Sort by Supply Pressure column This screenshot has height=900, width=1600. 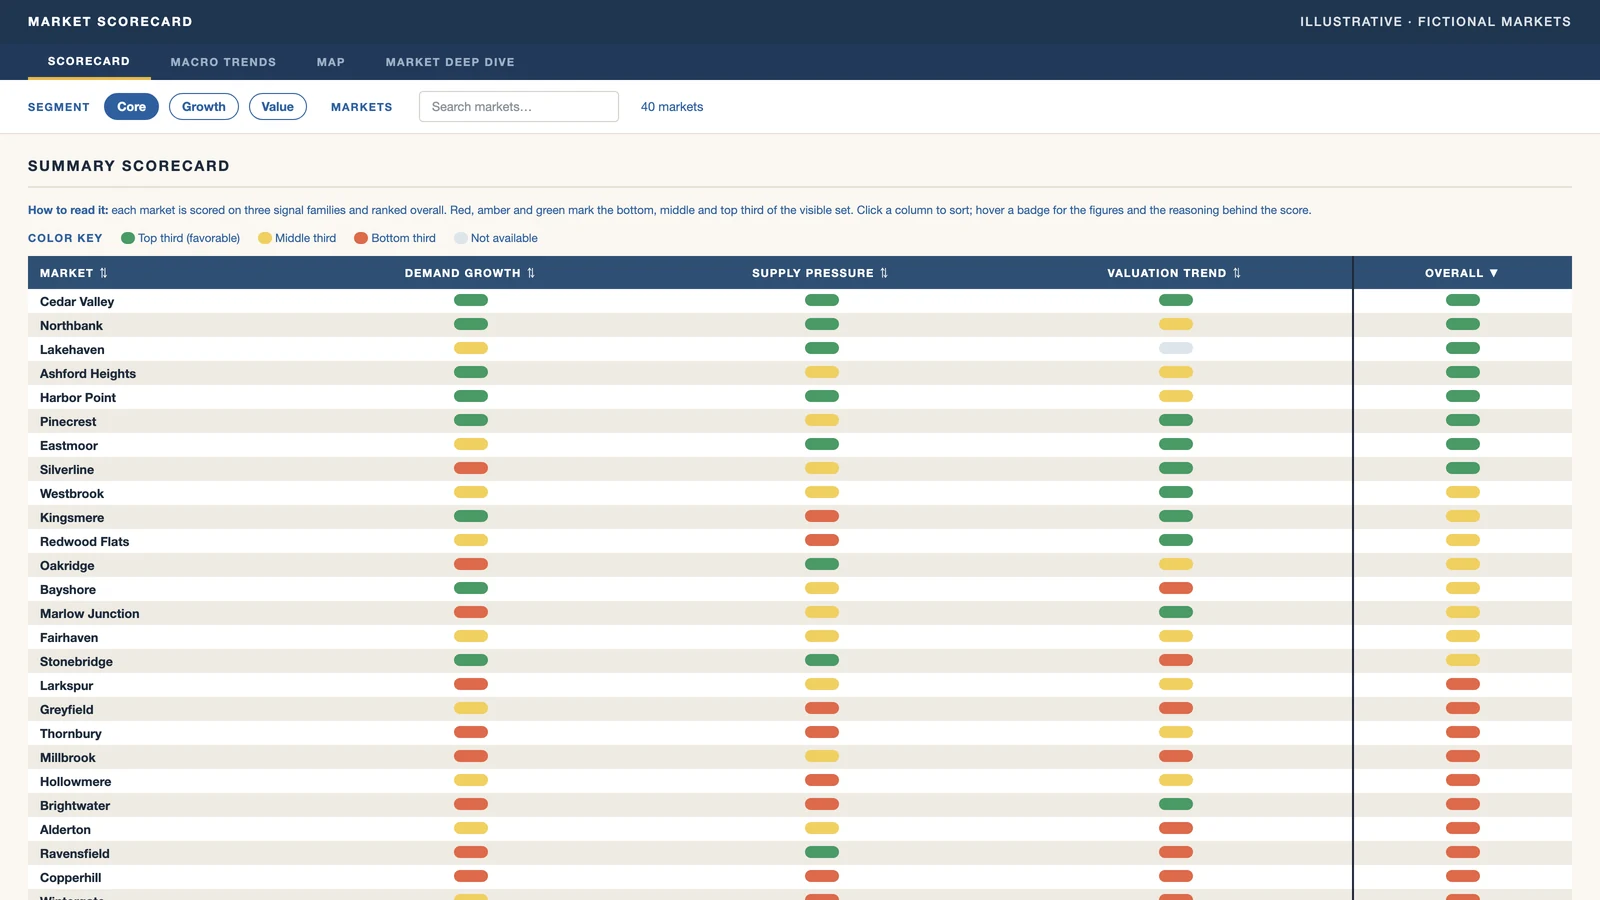coord(820,273)
